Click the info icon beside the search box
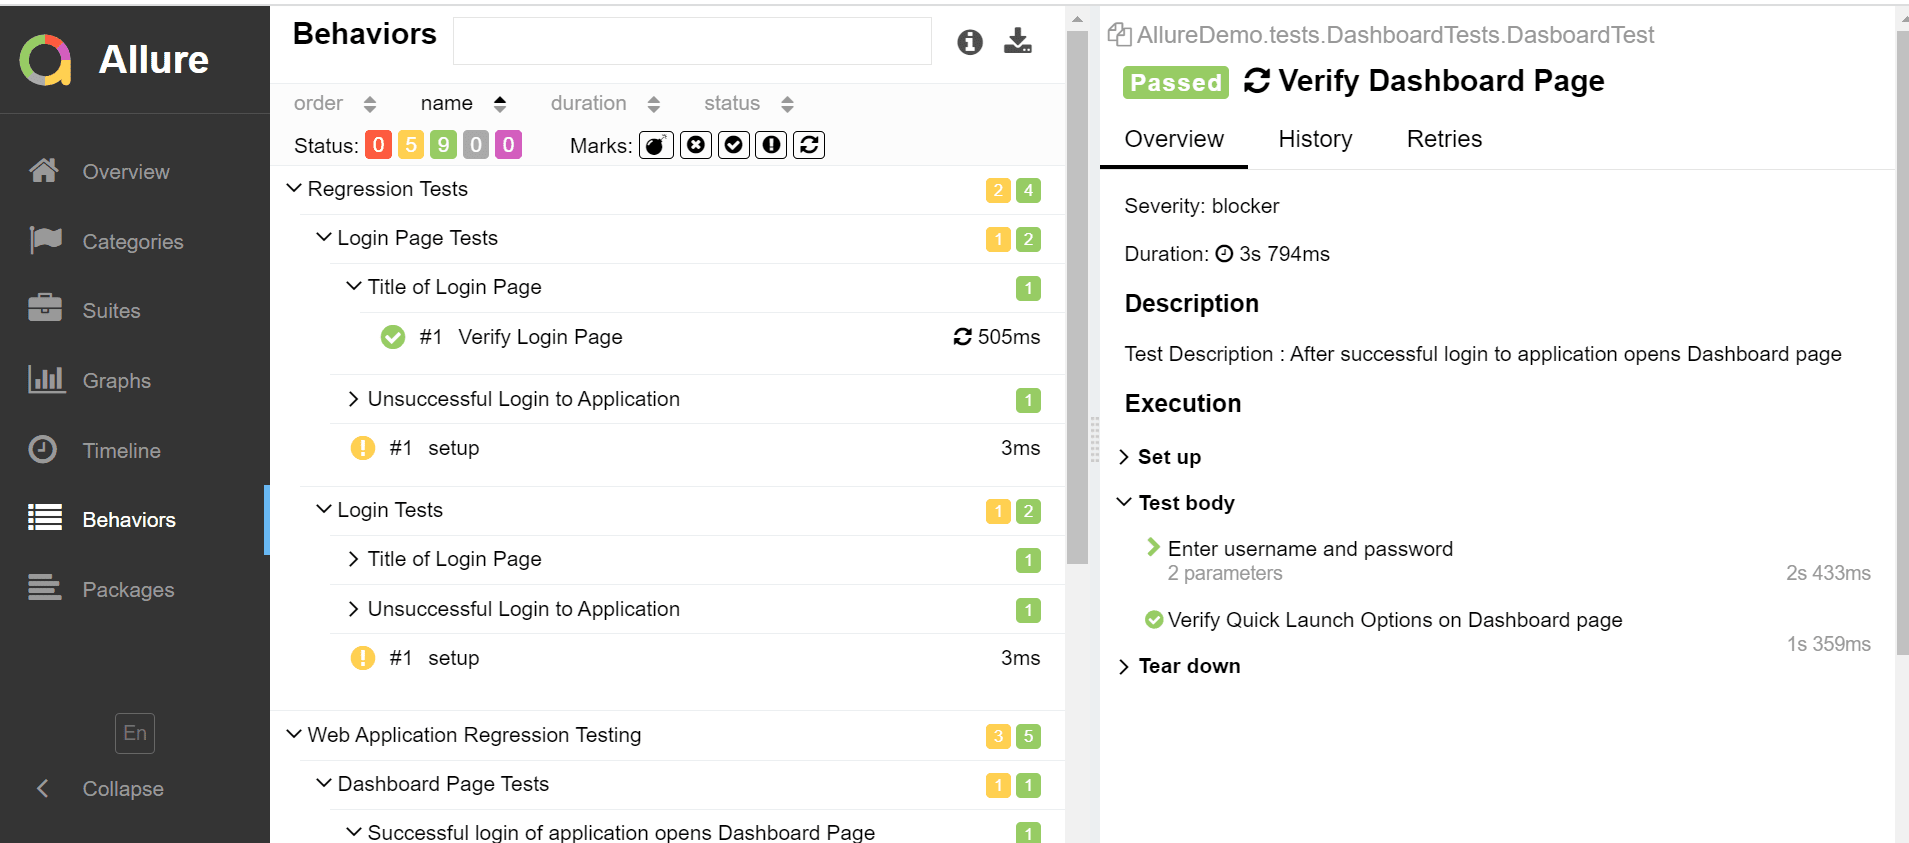Screen dimensions: 1909x843 (x=969, y=42)
